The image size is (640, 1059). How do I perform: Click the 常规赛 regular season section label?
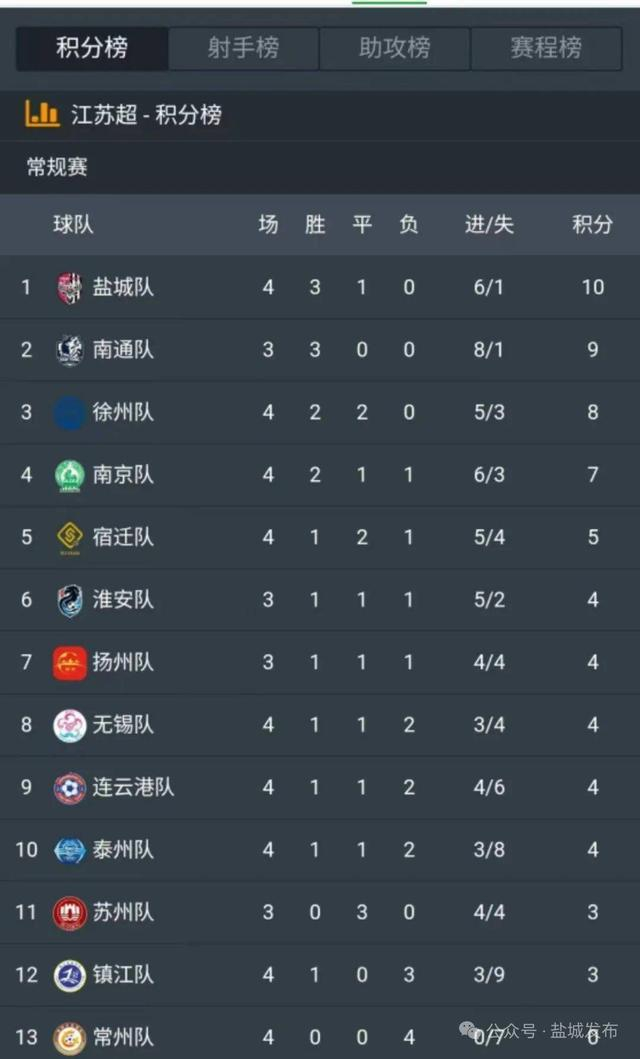[57, 167]
